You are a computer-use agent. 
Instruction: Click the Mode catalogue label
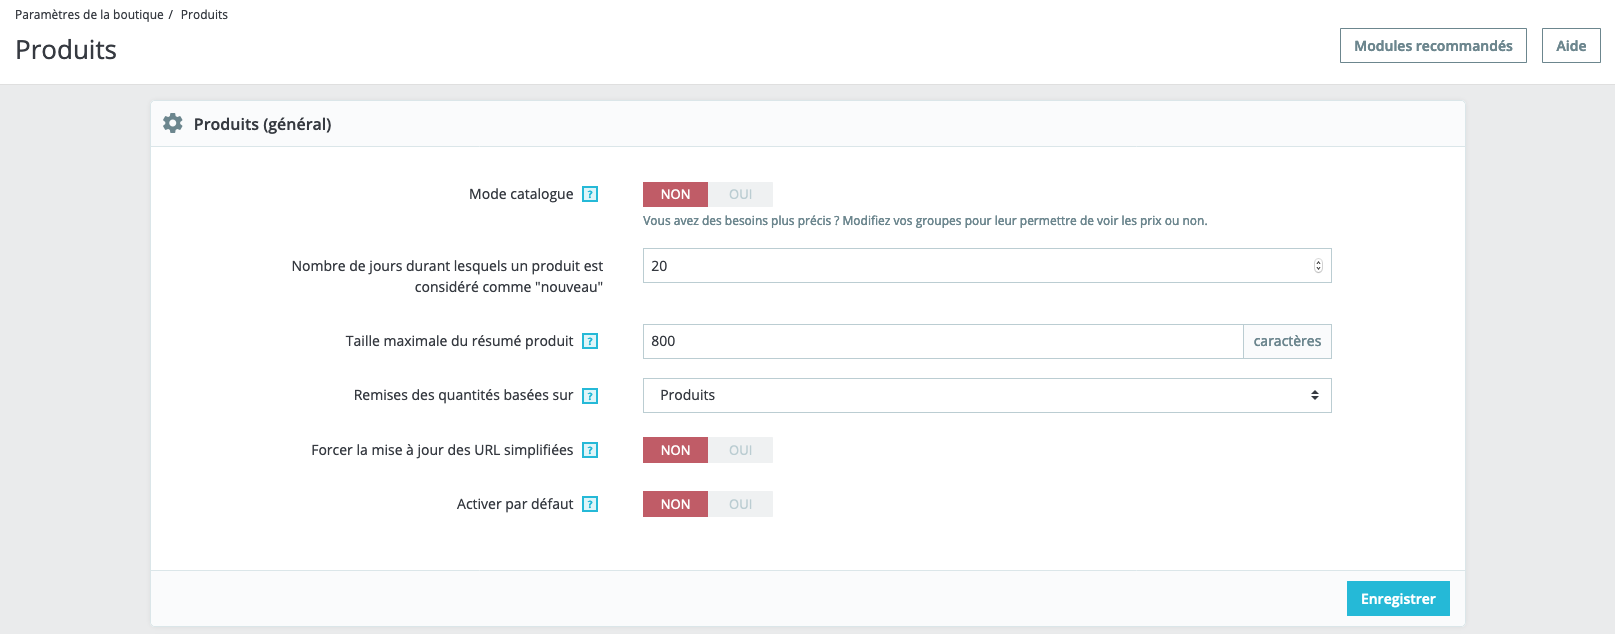pyautogui.click(x=521, y=194)
